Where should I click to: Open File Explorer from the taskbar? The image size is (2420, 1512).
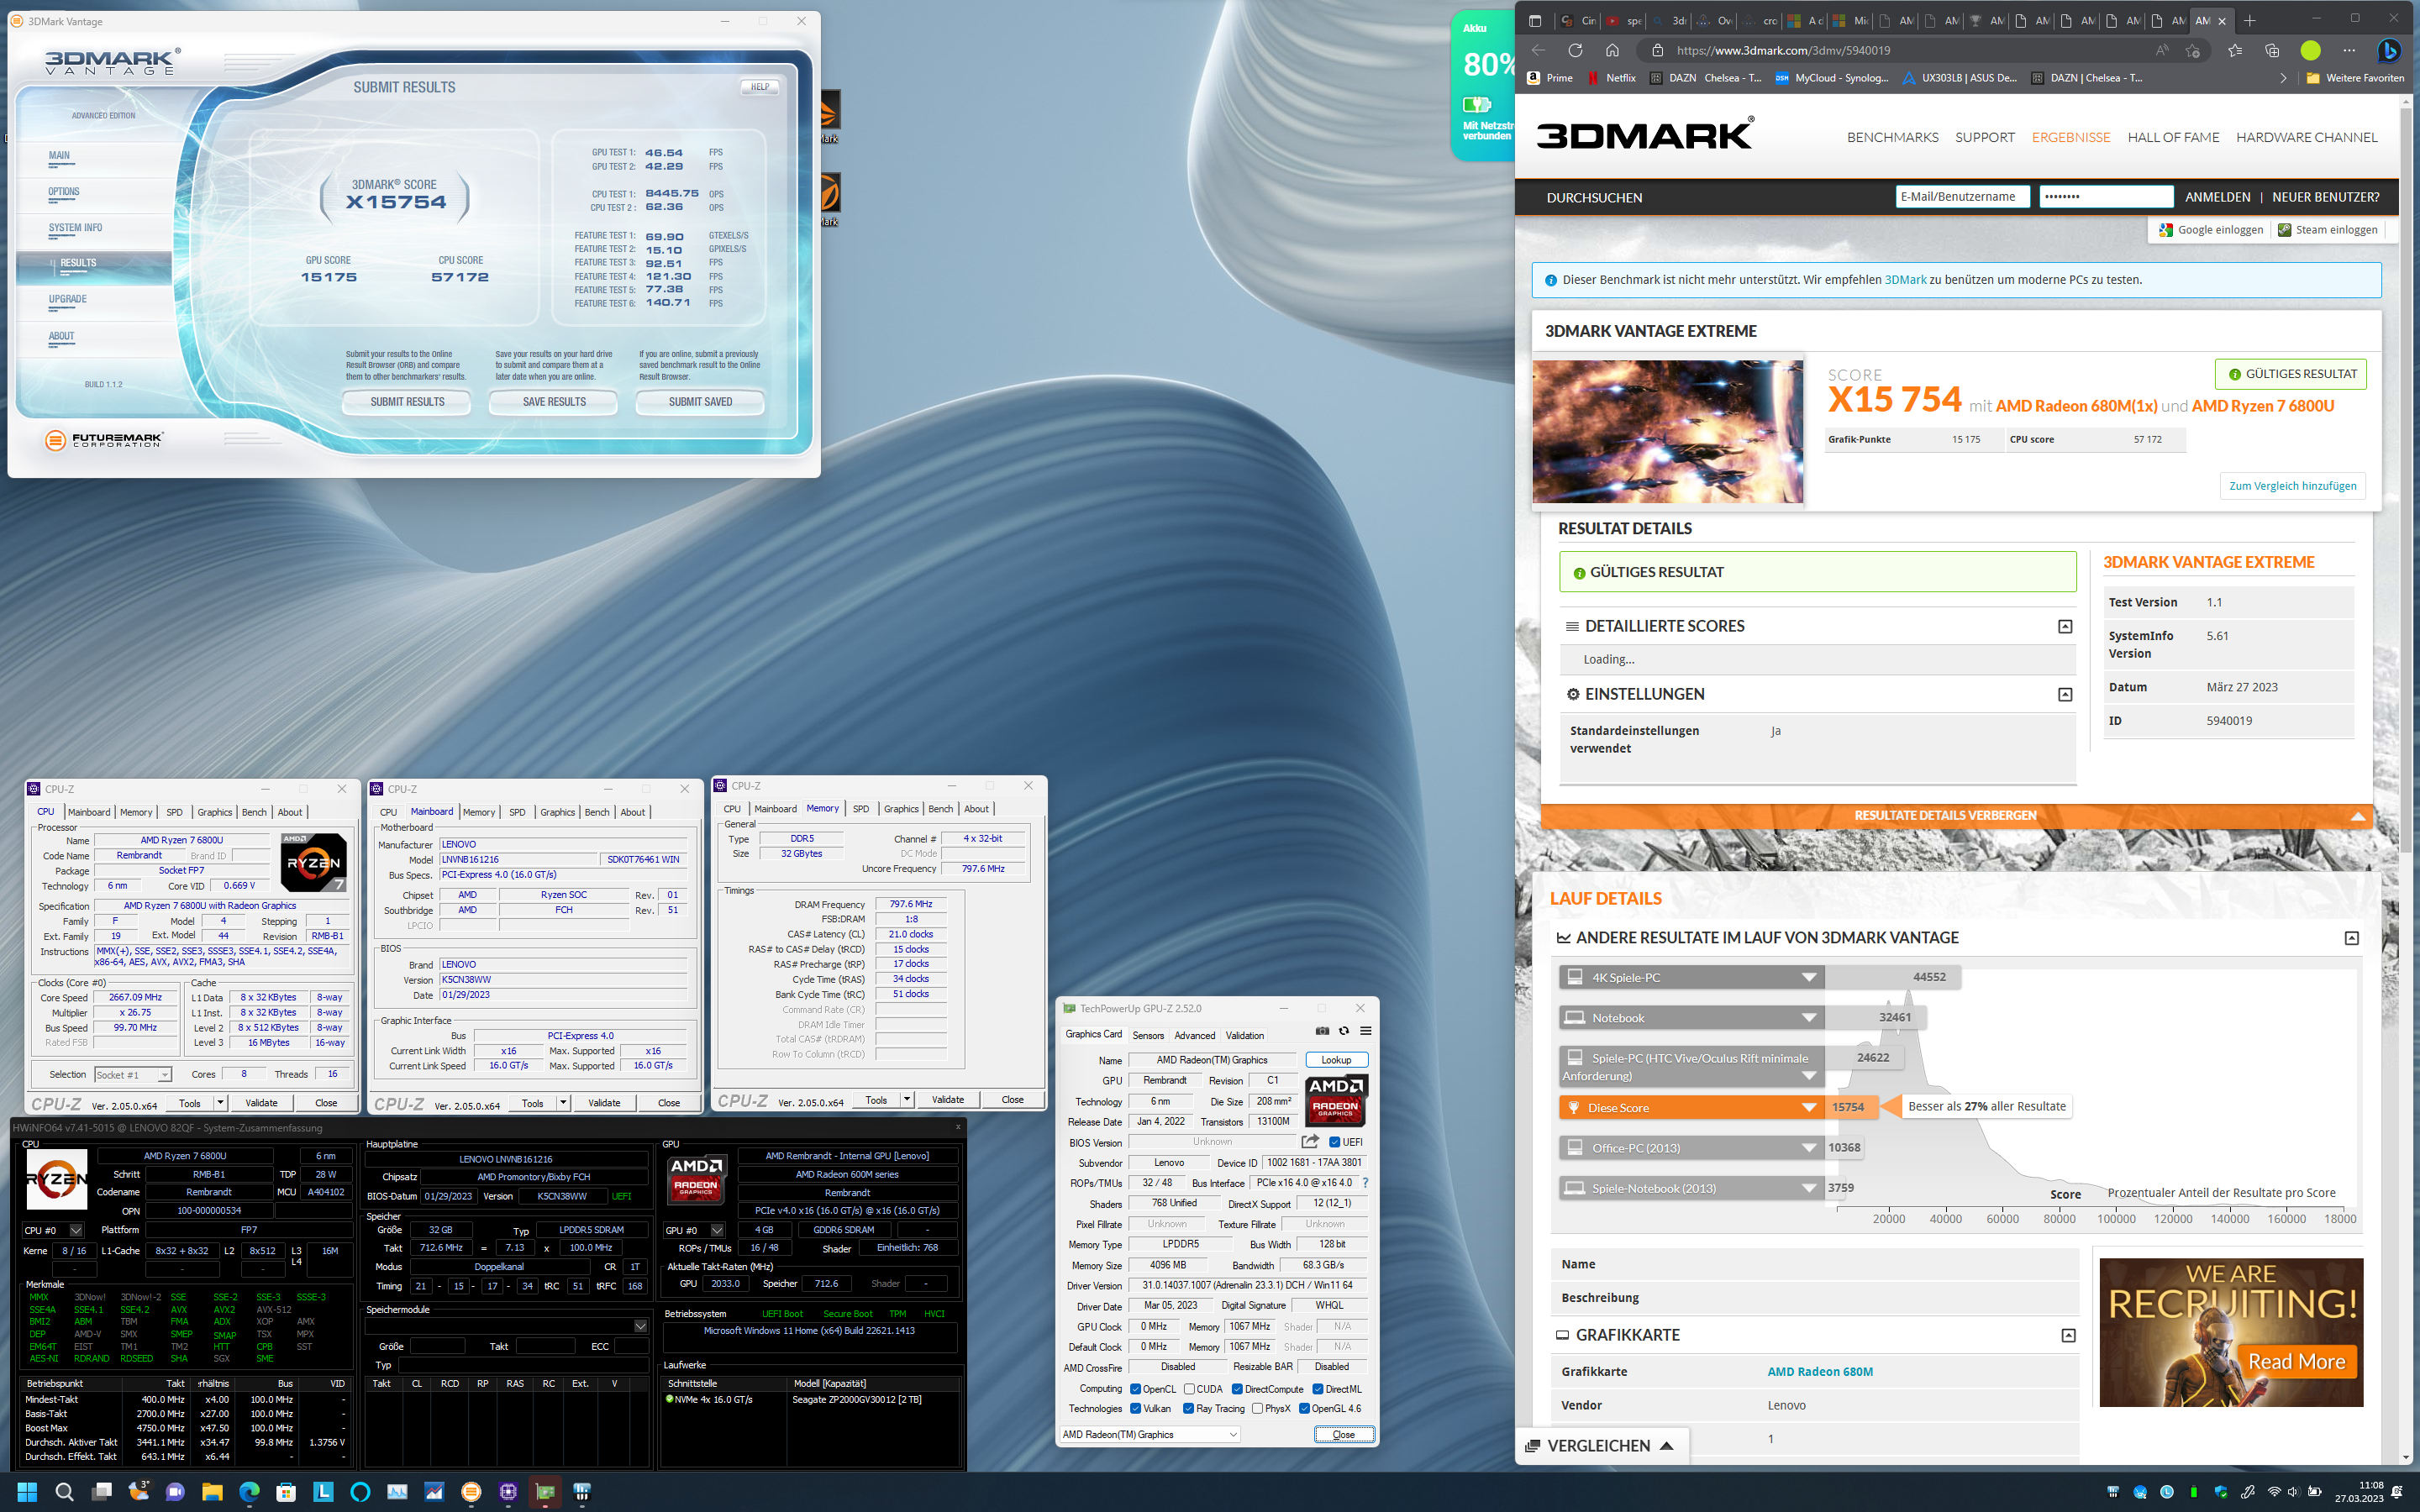212,1492
